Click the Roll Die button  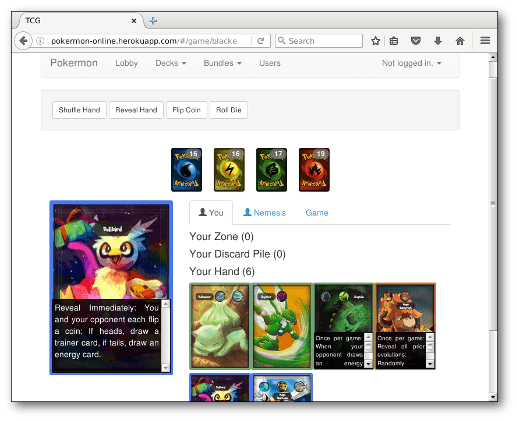pyautogui.click(x=229, y=110)
